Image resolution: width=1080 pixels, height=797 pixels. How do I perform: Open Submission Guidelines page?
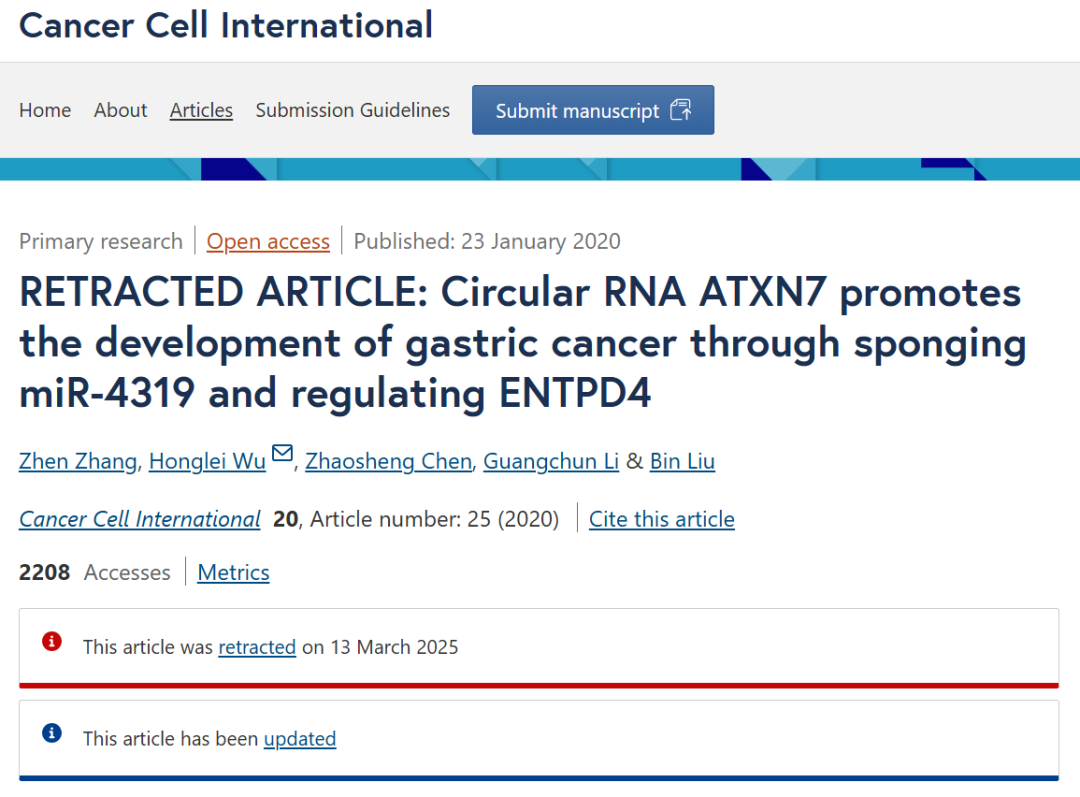tap(353, 110)
